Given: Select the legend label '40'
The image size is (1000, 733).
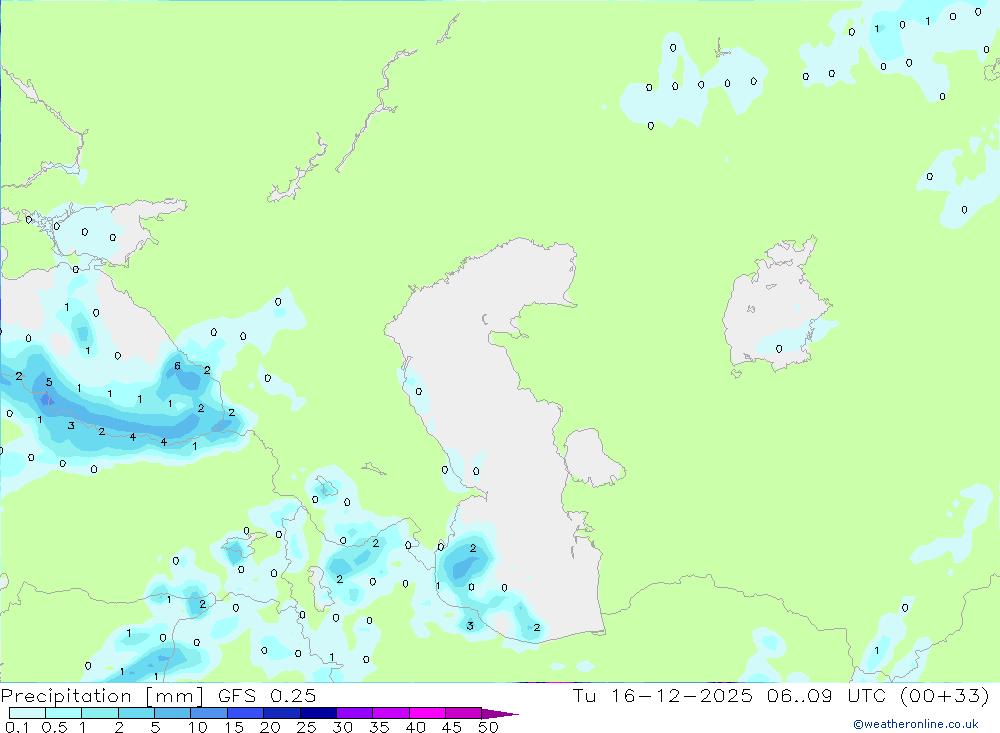Looking at the screenshot, I should pos(415,727).
